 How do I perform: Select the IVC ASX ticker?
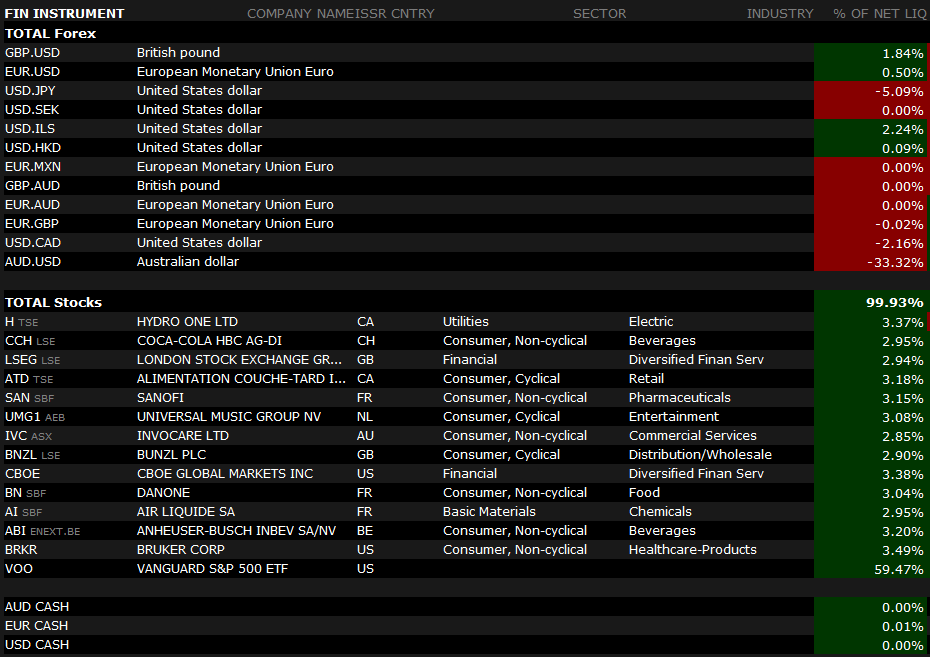[28, 436]
